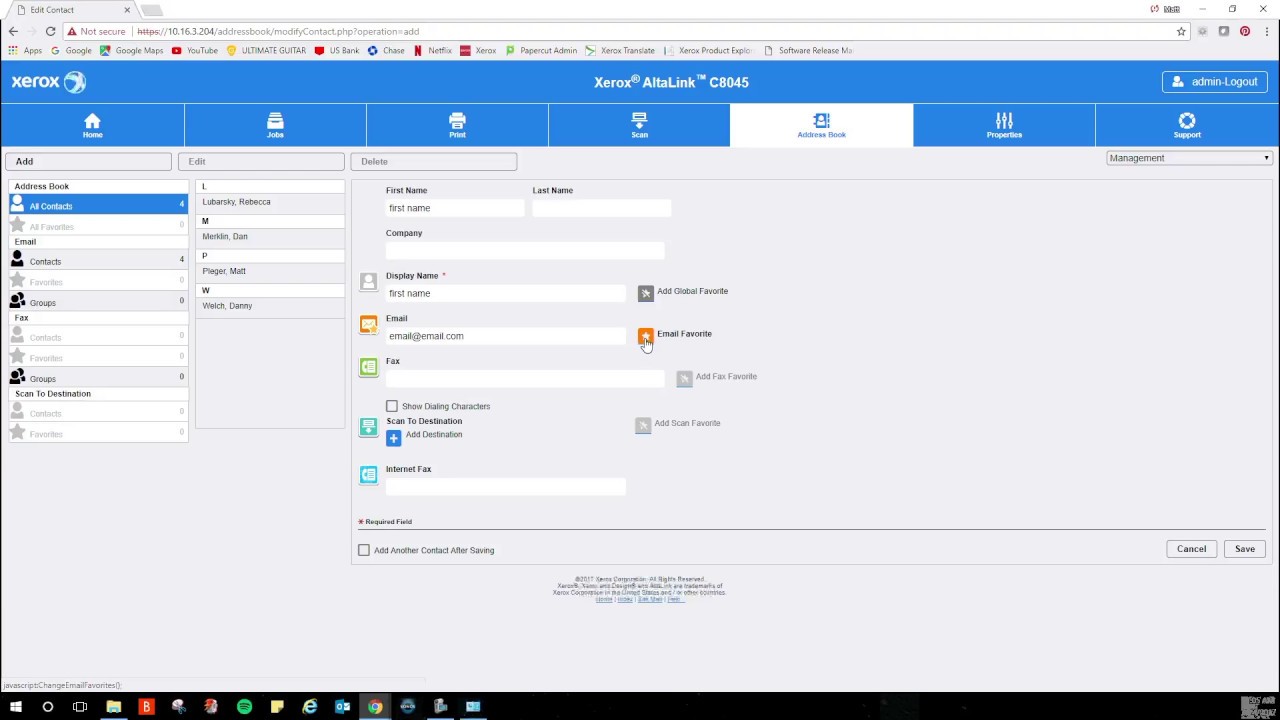
Task: Select All Favorites in address book
Action: [98, 226]
